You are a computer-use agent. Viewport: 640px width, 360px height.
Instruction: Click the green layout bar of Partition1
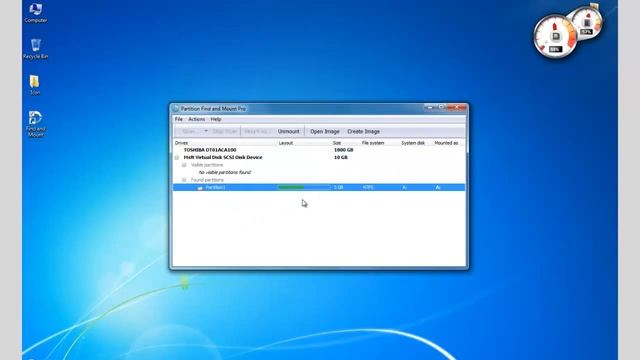(x=304, y=187)
